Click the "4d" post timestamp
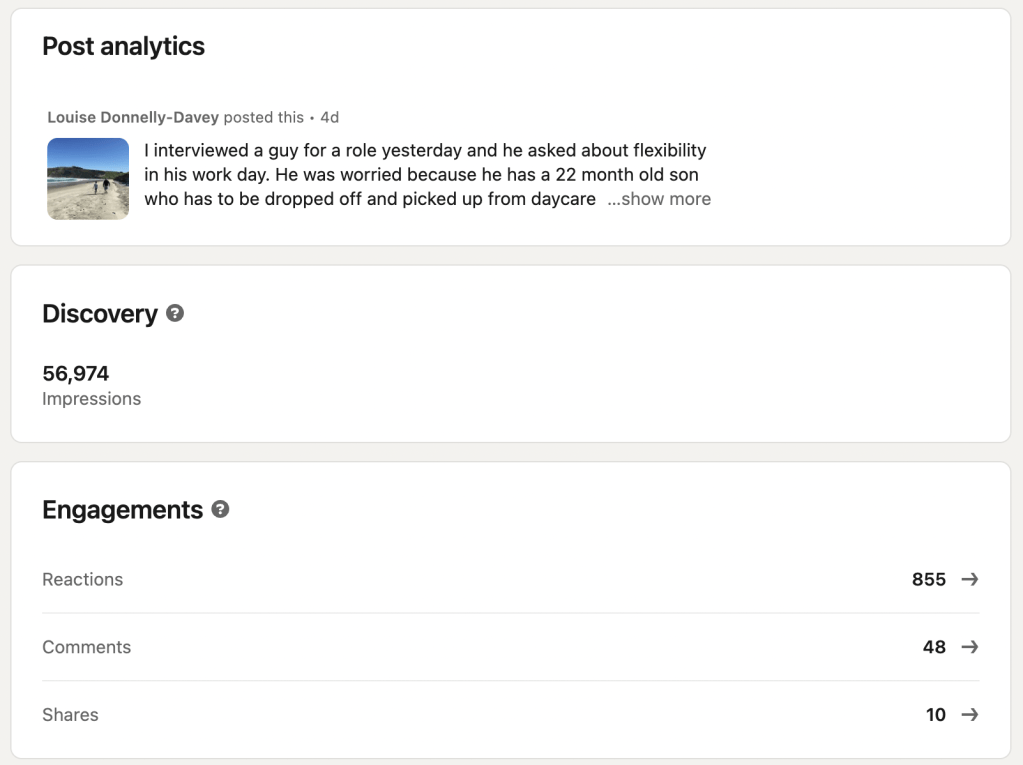This screenshot has width=1023, height=765. click(x=329, y=117)
